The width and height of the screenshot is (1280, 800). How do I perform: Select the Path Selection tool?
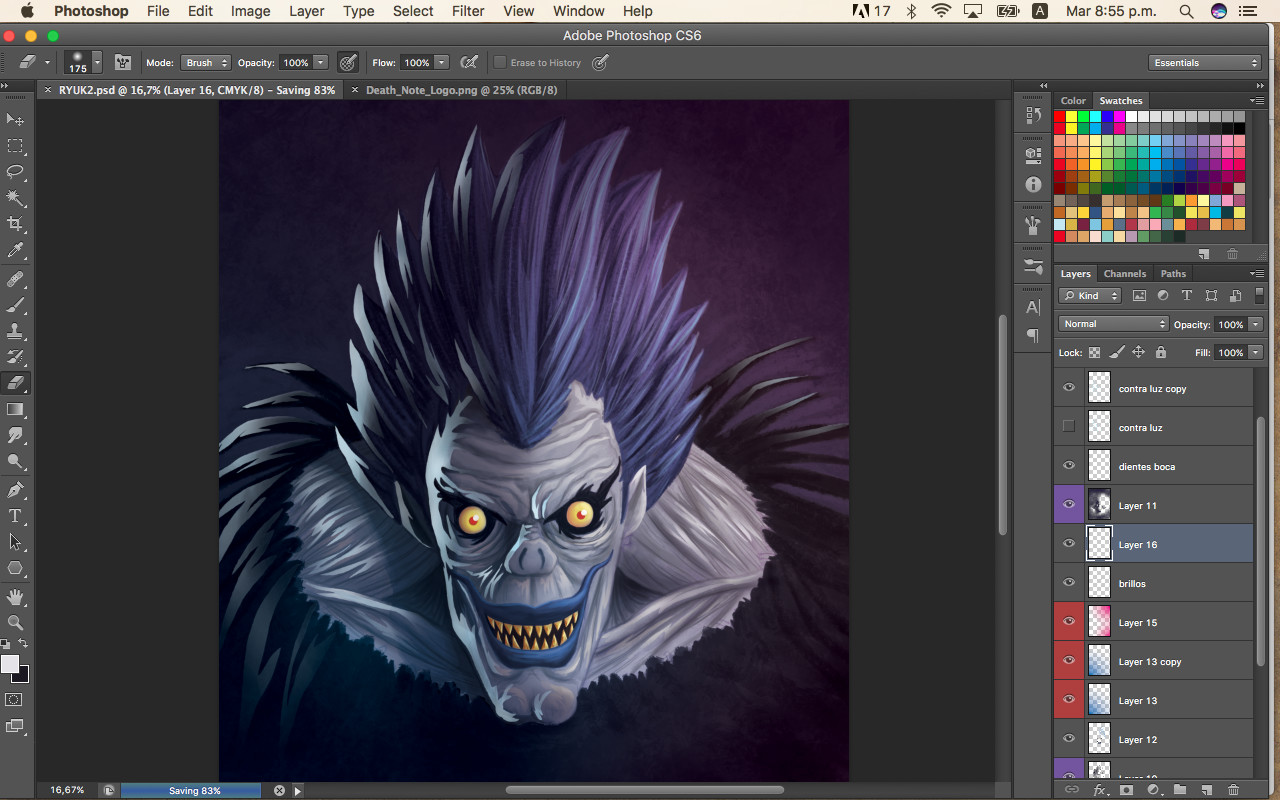tap(16, 542)
